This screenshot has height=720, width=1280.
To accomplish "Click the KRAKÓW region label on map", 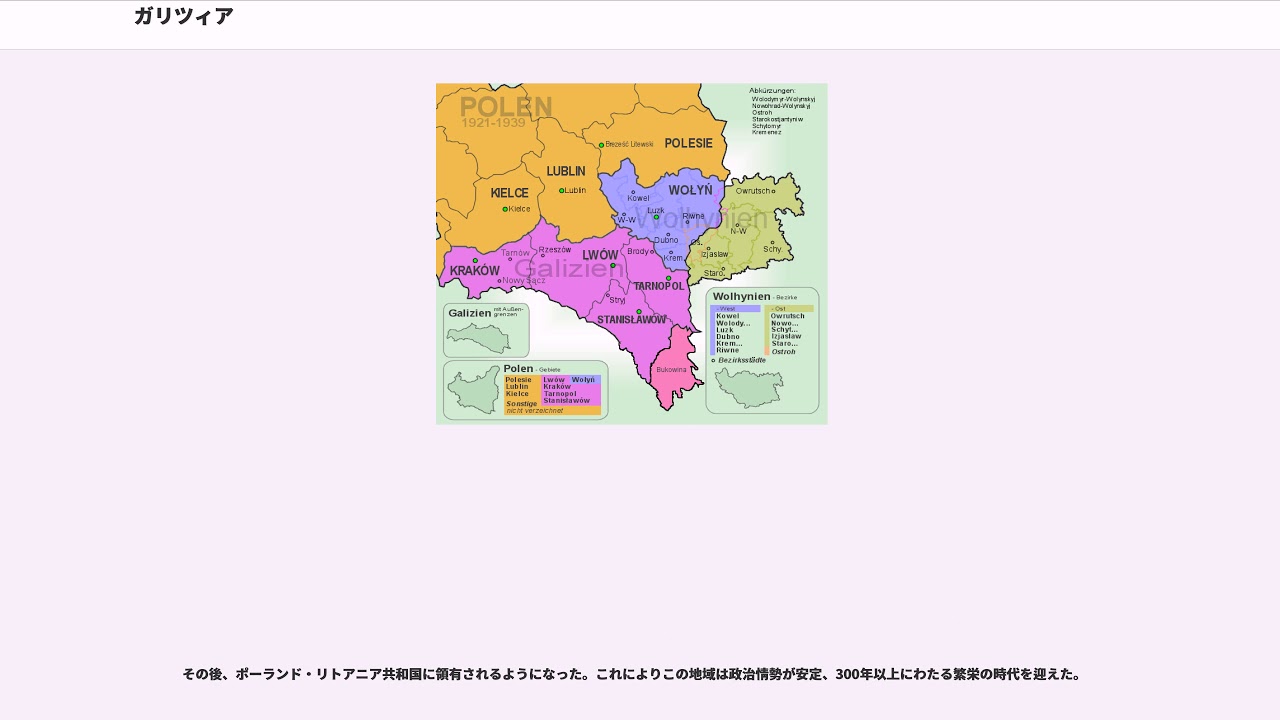I will pyautogui.click(x=475, y=271).
